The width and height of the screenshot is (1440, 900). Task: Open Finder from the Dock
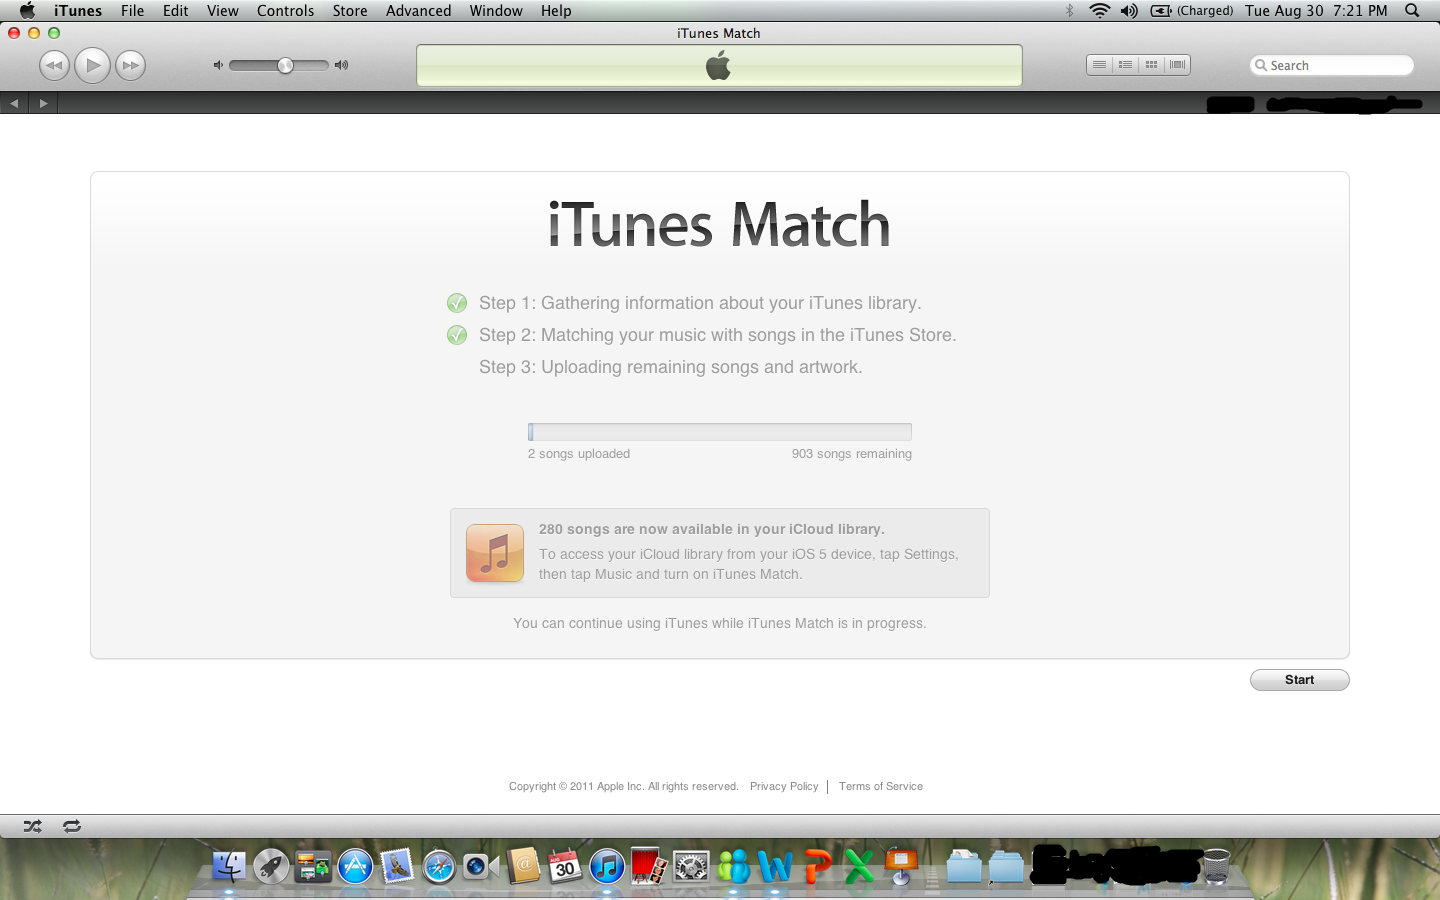pyautogui.click(x=229, y=865)
